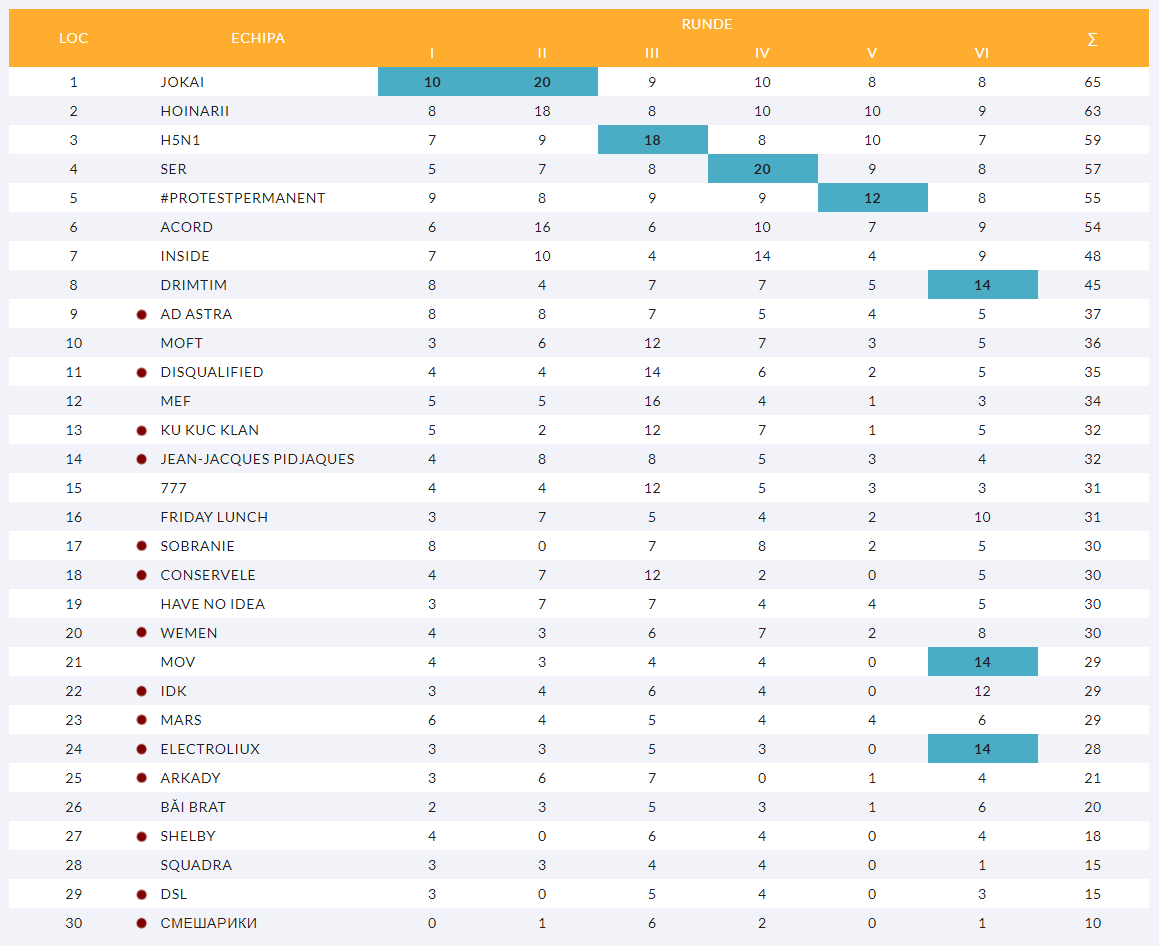
Task: Select the red dot beside ARKADY
Action: [x=142, y=778]
